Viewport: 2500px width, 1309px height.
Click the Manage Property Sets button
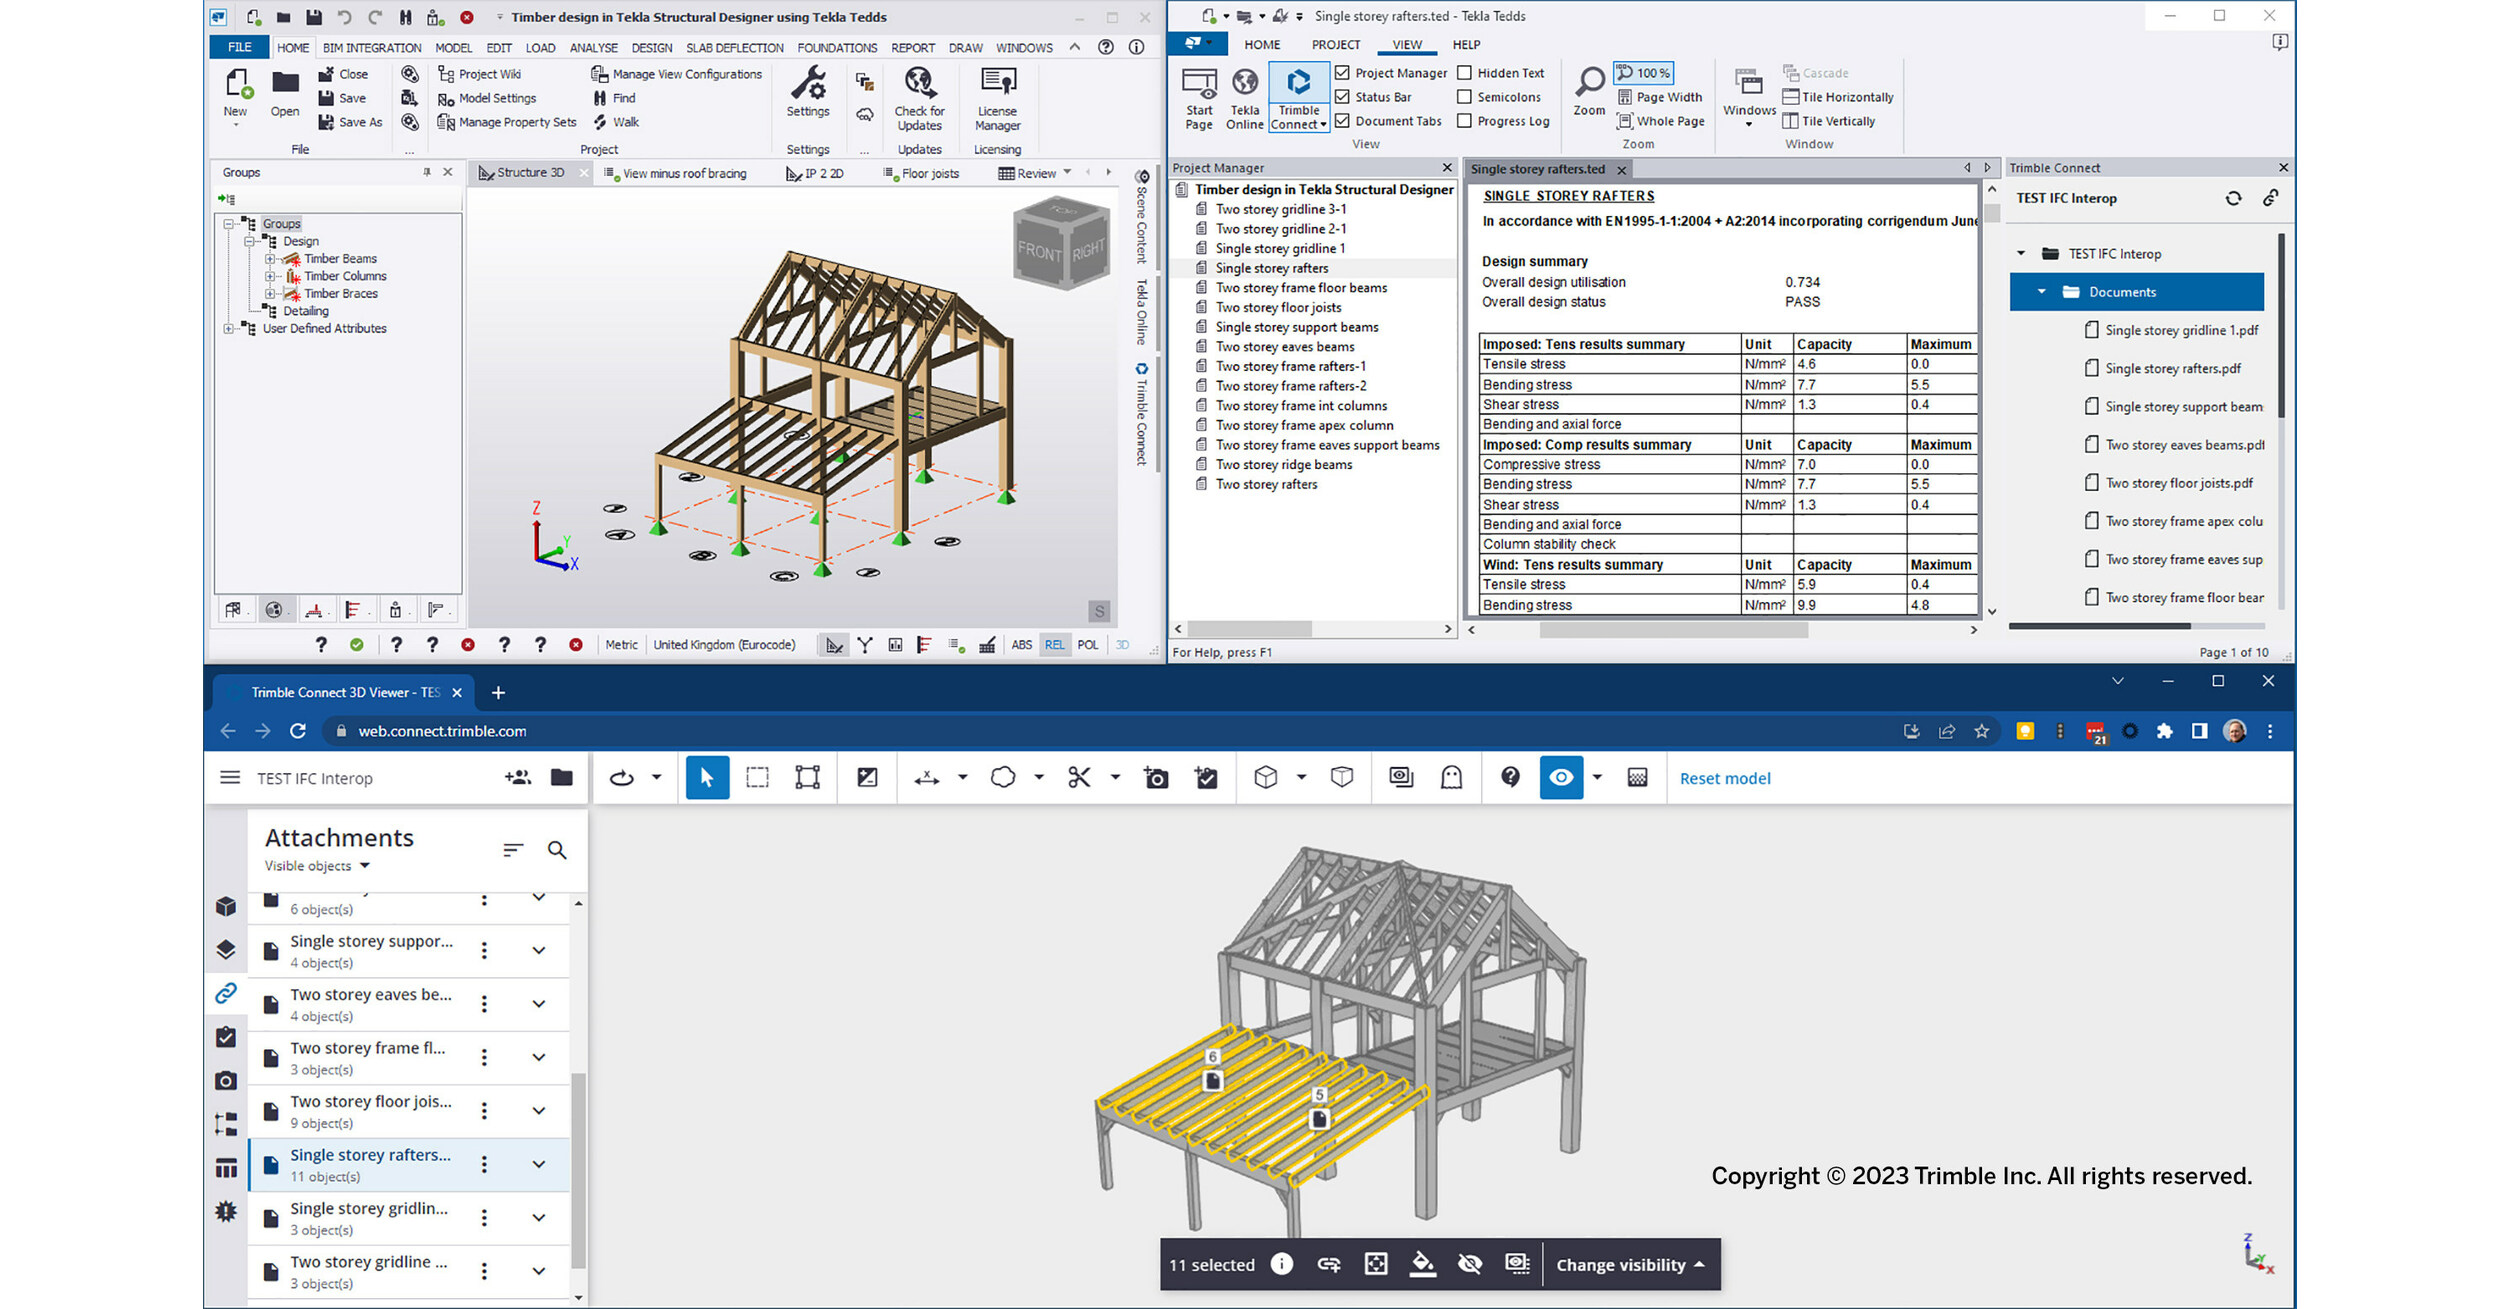tap(507, 122)
